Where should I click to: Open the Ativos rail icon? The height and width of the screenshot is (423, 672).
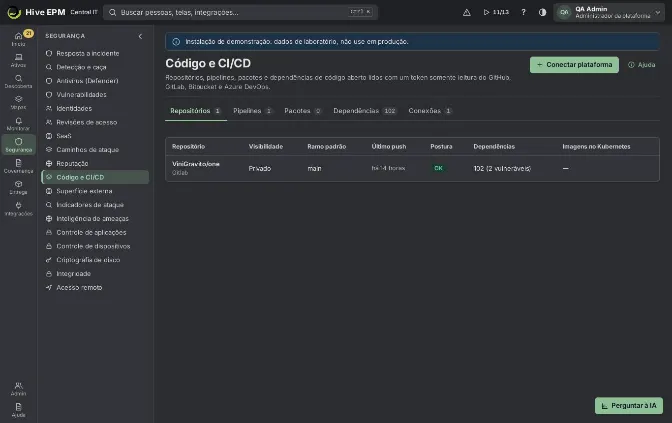click(18, 60)
